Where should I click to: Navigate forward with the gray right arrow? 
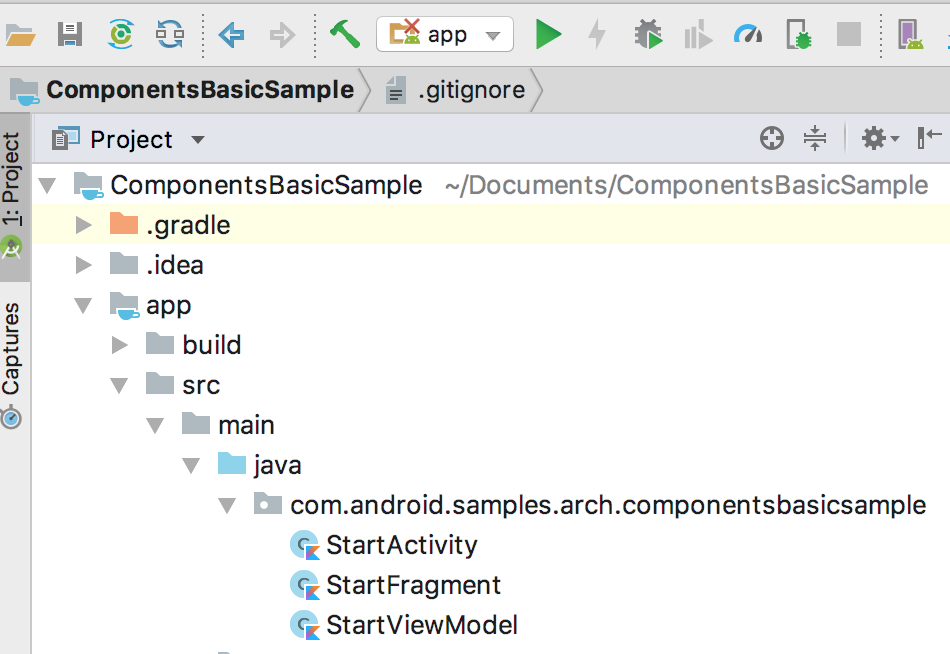point(282,35)
